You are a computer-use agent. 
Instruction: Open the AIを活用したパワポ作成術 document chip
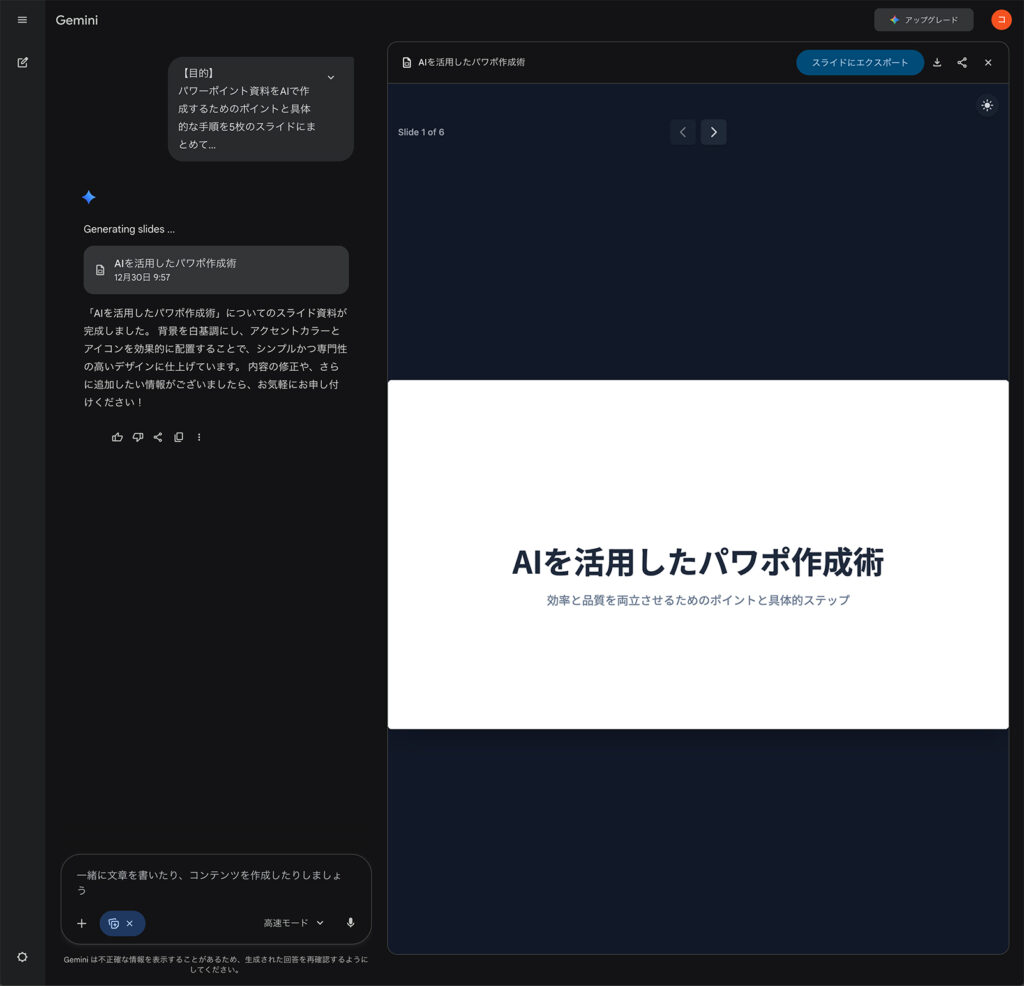[216, 270]
